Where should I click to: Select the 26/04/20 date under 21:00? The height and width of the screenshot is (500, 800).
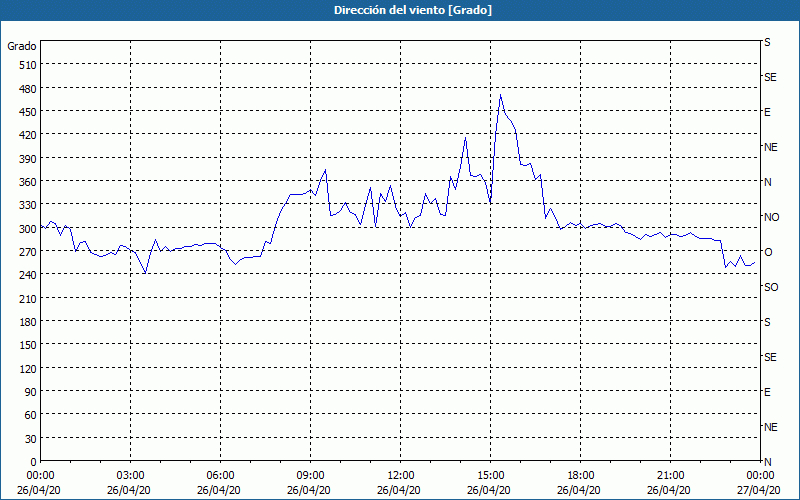click(x=668, y=490)
